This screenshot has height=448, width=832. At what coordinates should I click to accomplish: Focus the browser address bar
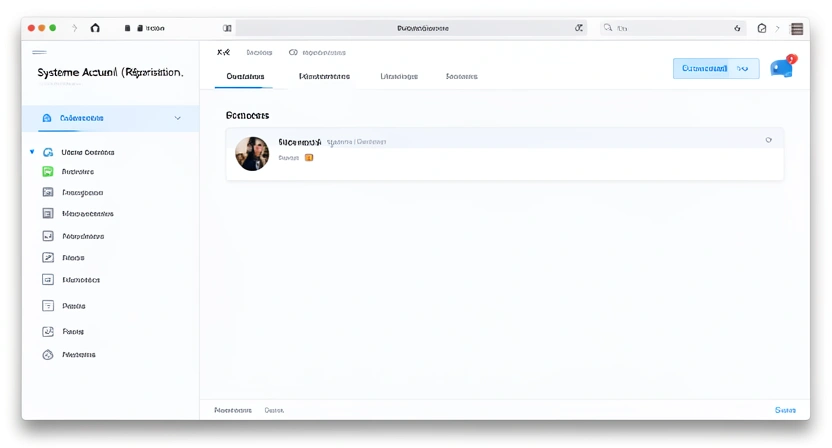click(x=411, y=28)
